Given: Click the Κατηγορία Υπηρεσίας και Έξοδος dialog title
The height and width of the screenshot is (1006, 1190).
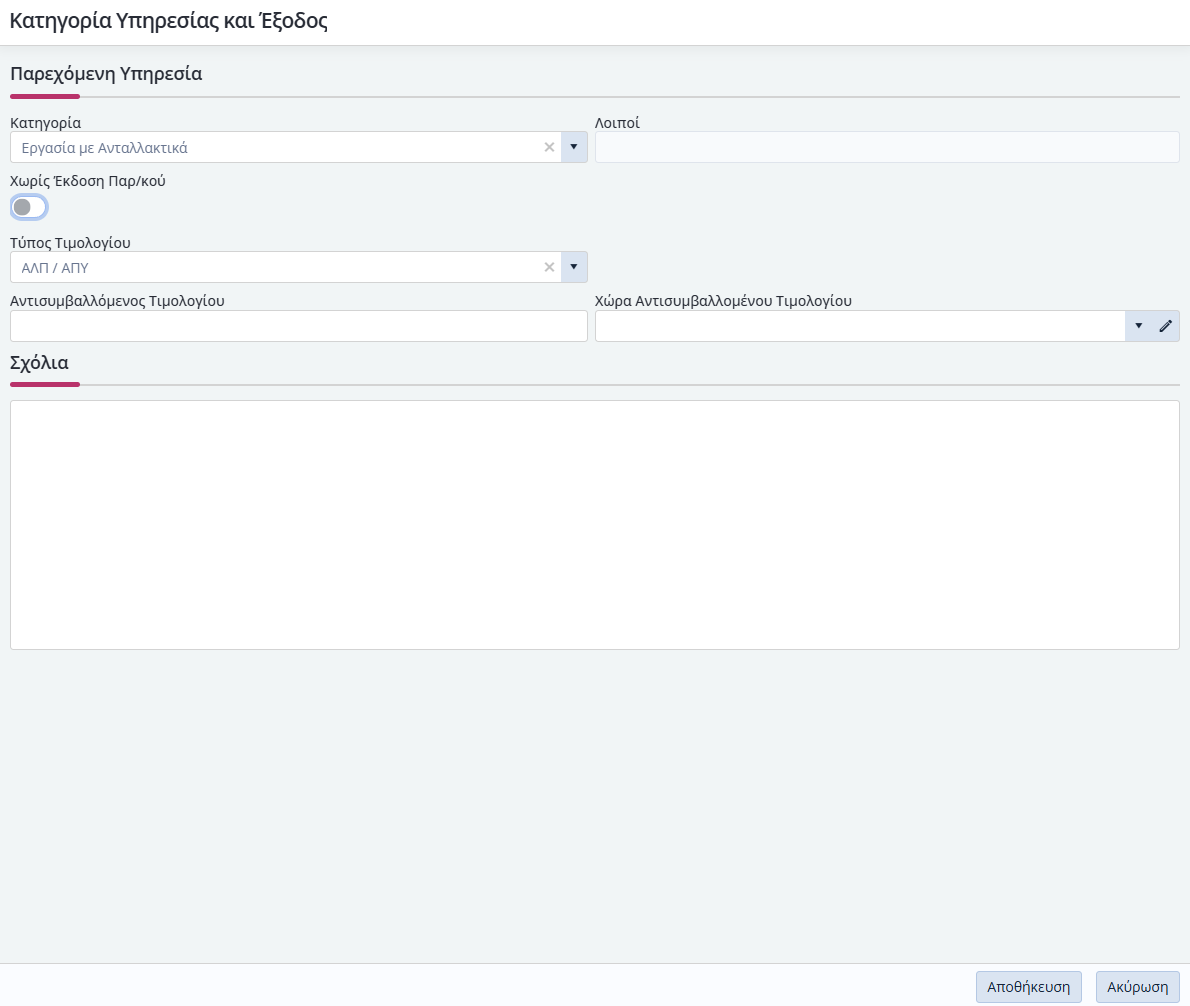Looking at the screenshot, I should click(169, 21).
